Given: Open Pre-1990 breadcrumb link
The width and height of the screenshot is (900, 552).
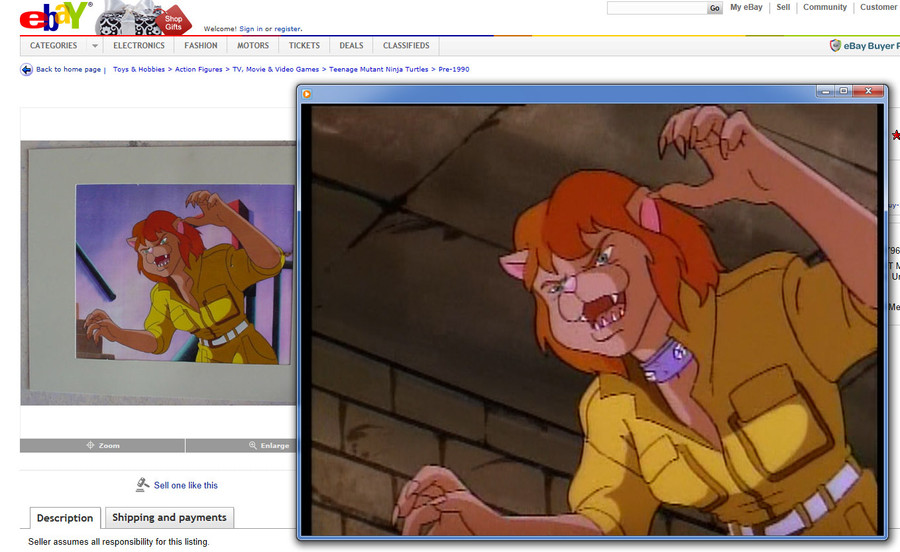Looking at the screenshot, I should coord(453,69).
